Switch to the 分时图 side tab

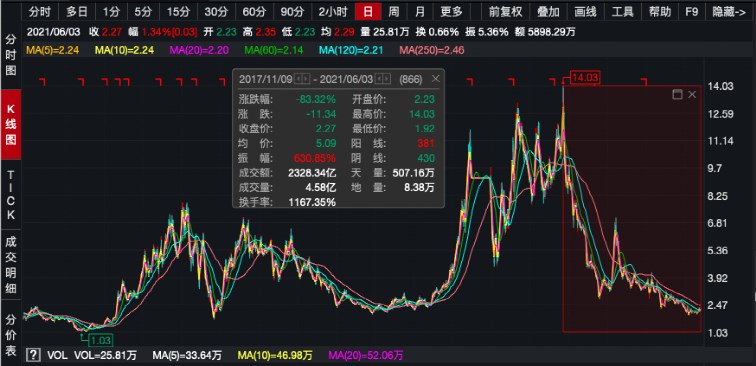11,55
